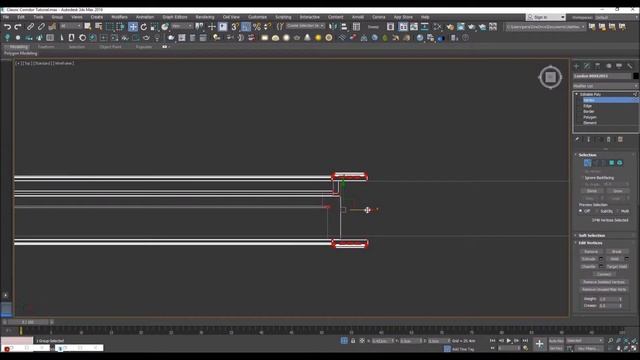
Task: Toggle Window/Crossing selection icon
Action: pyautogui.click(x=120, y=27)
